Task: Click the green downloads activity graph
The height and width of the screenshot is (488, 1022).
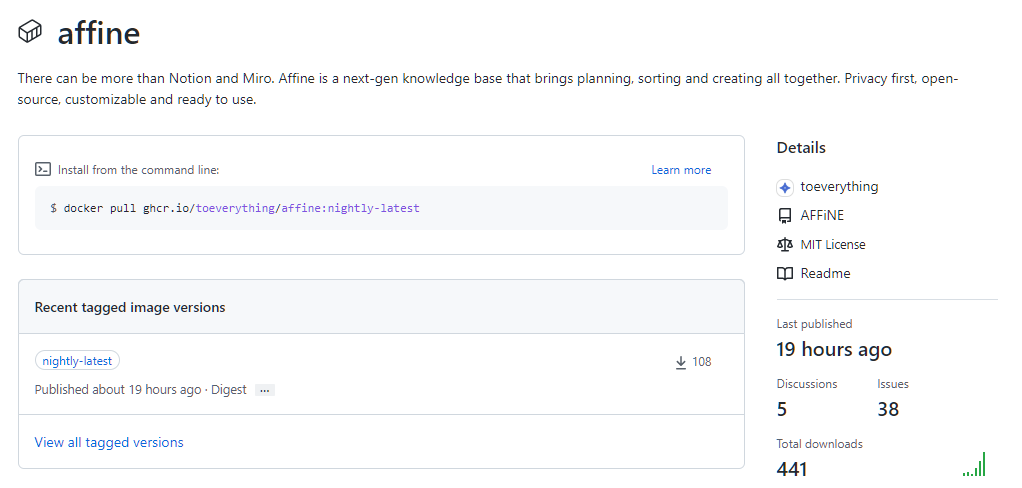Action: 974,465
